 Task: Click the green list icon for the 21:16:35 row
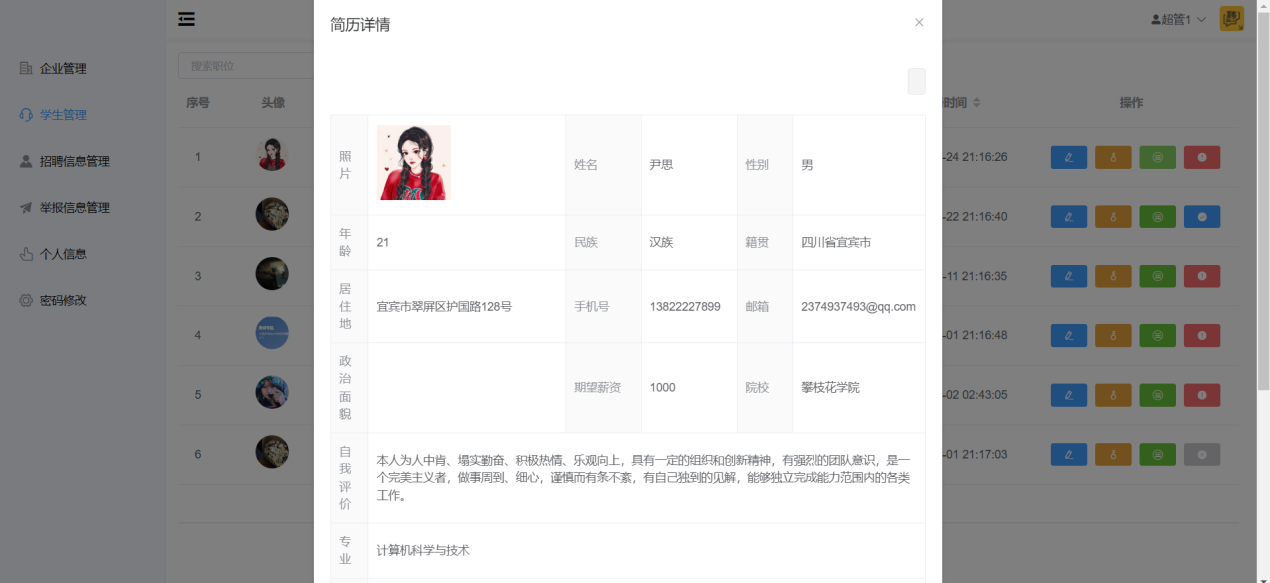[x=1157, y=276]
